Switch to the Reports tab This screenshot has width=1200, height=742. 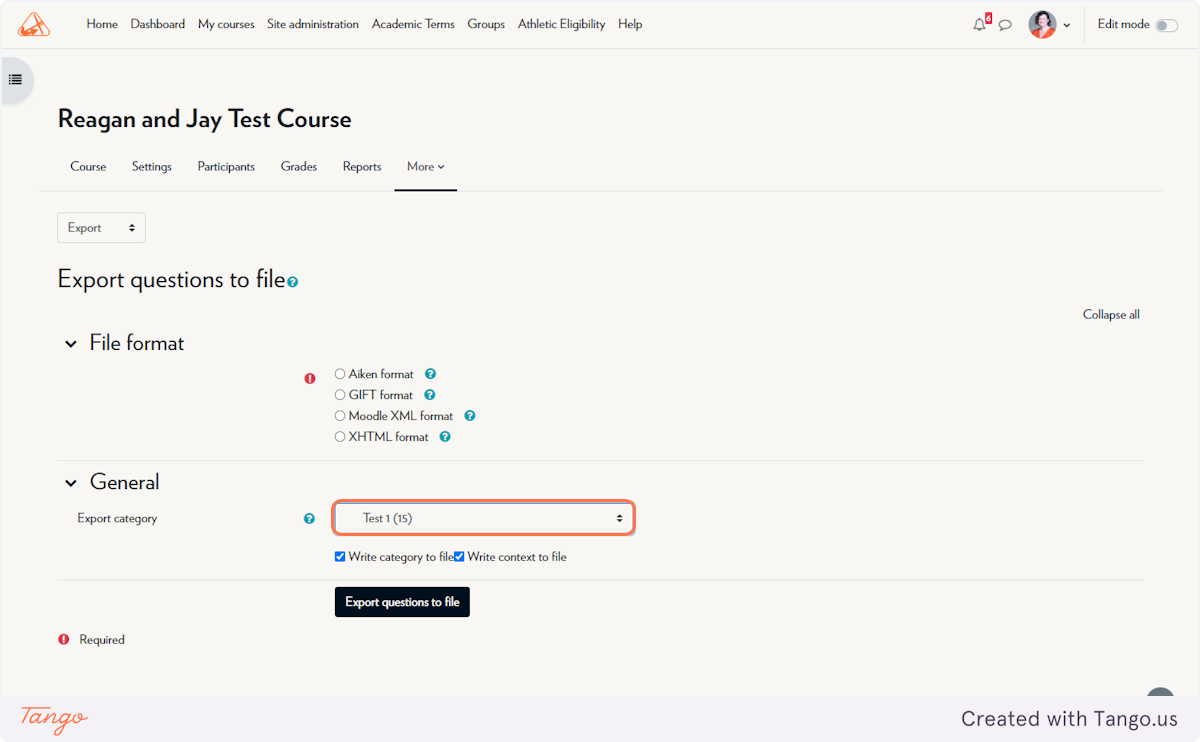click(x=362, y=167)
